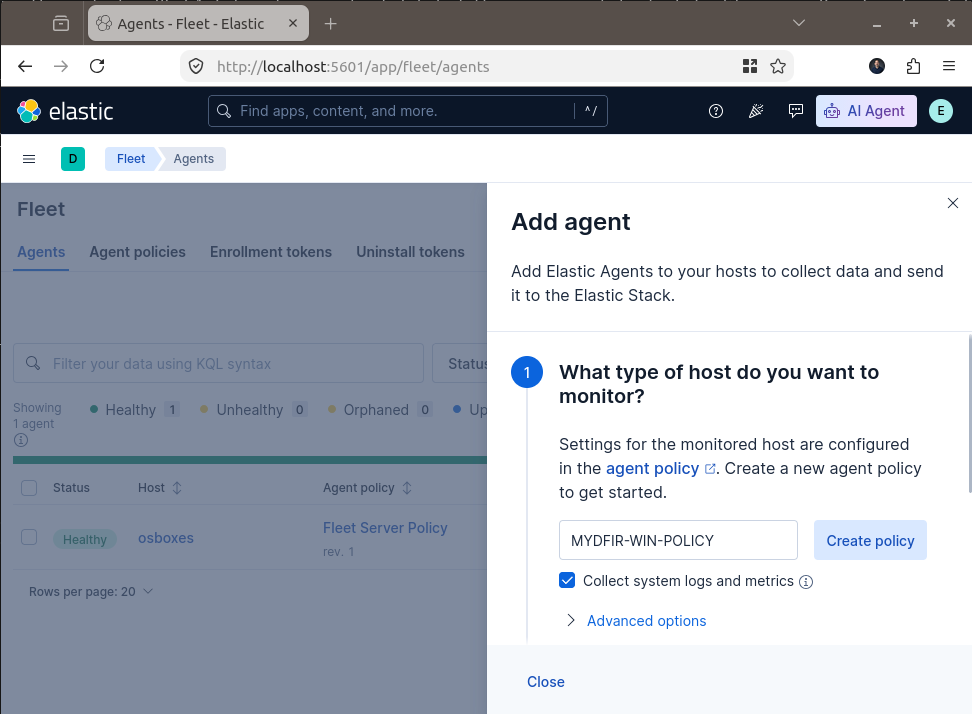Viewport: 972px width, 714px height.
Task: Open the external agent policy link
Action: coord(661,469)
